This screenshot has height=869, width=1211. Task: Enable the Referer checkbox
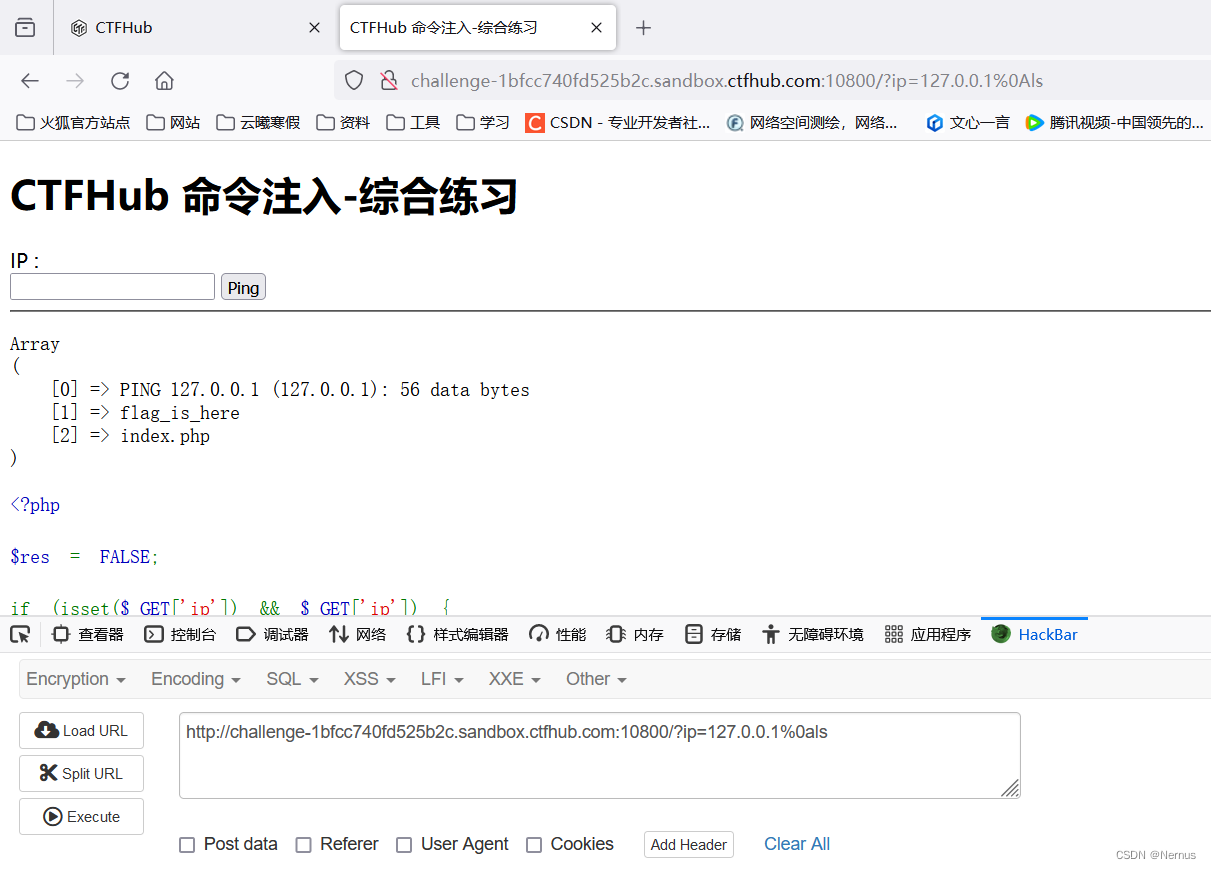tap(304, 845)
